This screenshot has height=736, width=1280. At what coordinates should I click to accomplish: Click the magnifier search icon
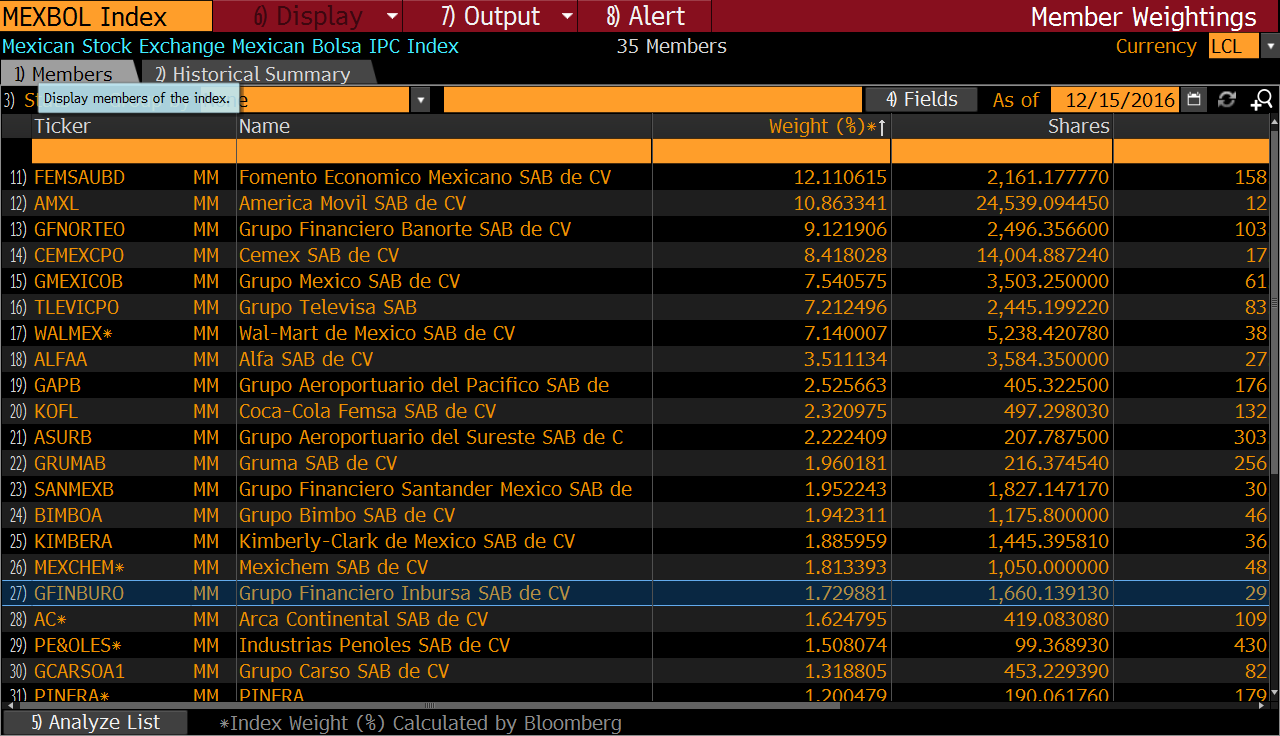pos(1262,99)
